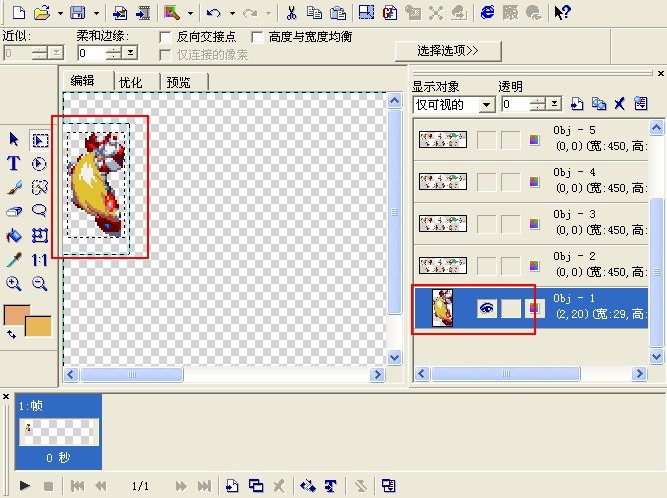Click the Open folder icon
Image resolution: width=667 pixels, height=498 pixels.
click(x=42, y=13)
